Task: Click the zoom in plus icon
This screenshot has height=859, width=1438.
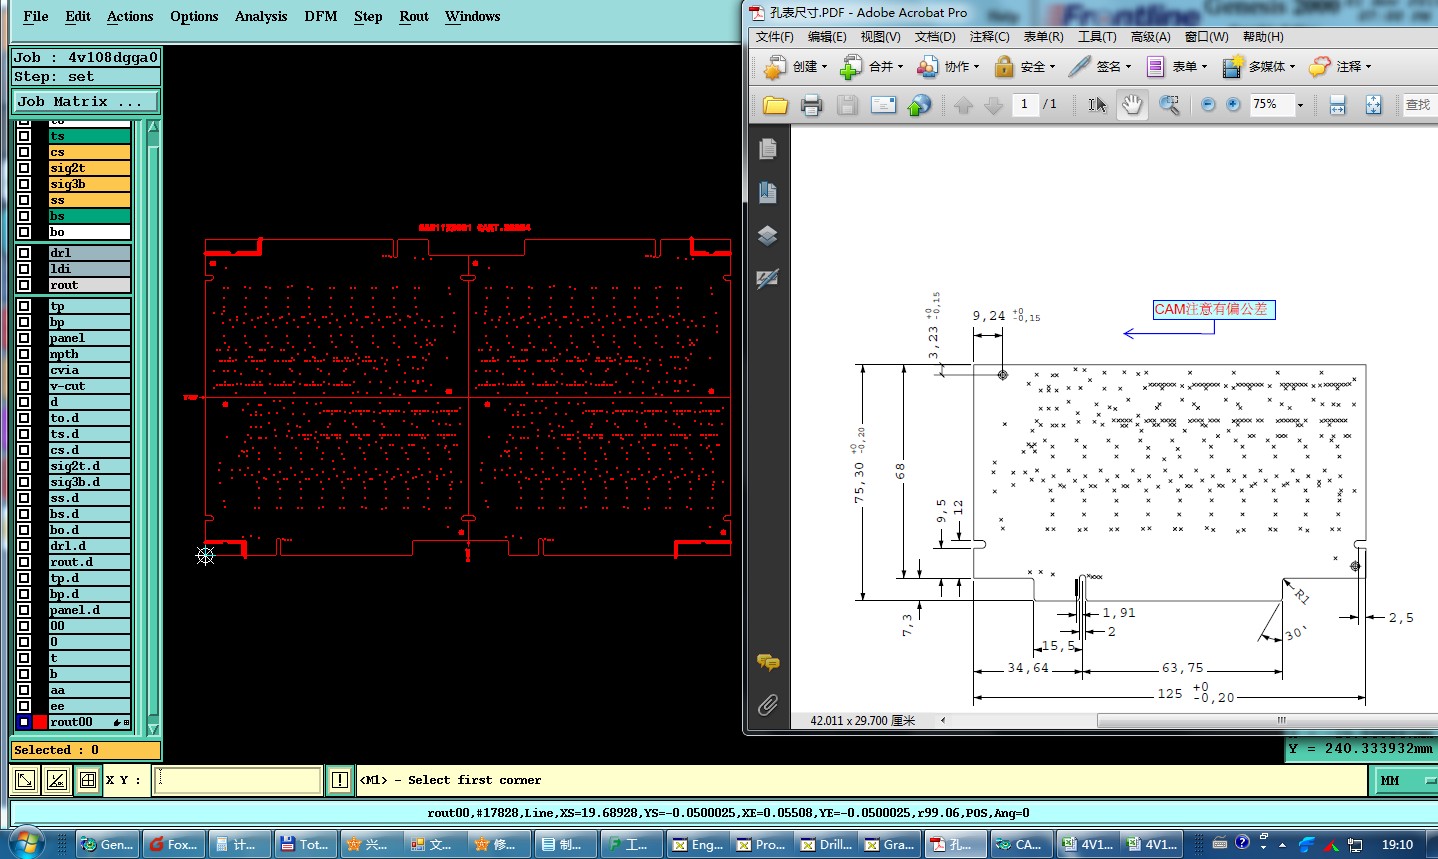Action: click(1233, 105)
